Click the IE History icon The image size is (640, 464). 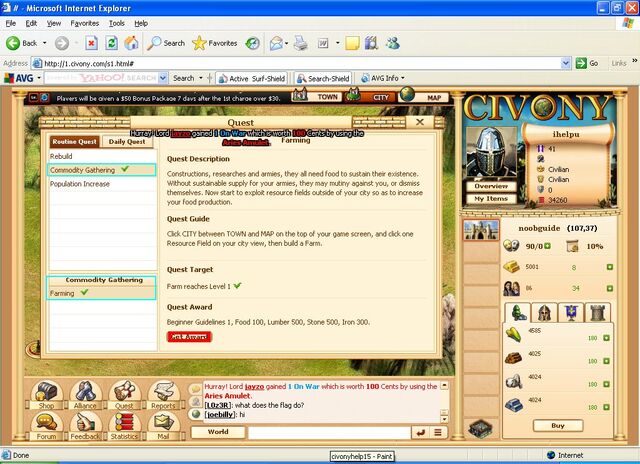[x=252, y=43]
